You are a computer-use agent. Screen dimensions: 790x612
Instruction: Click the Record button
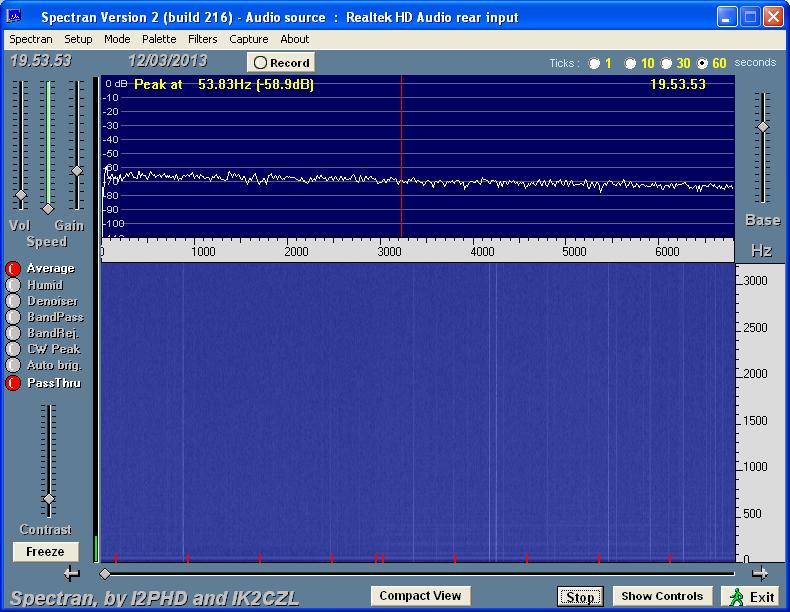281,62
